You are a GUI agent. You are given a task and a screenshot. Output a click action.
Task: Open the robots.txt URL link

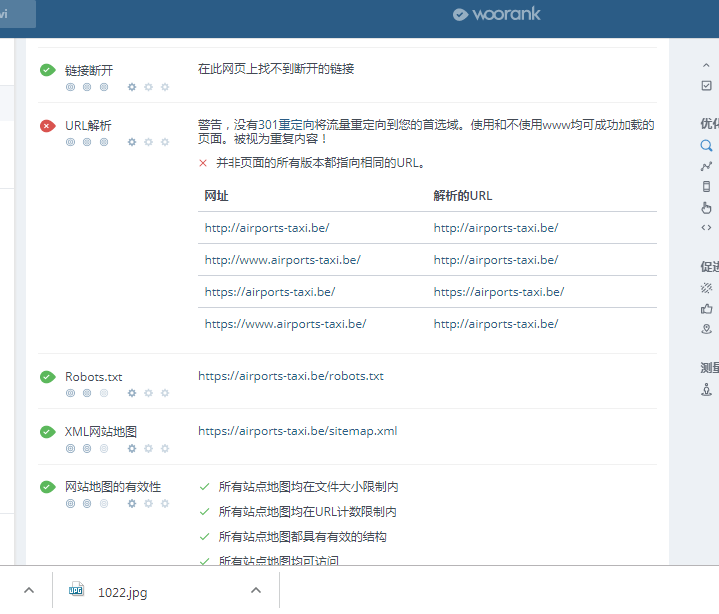point(291,376)
